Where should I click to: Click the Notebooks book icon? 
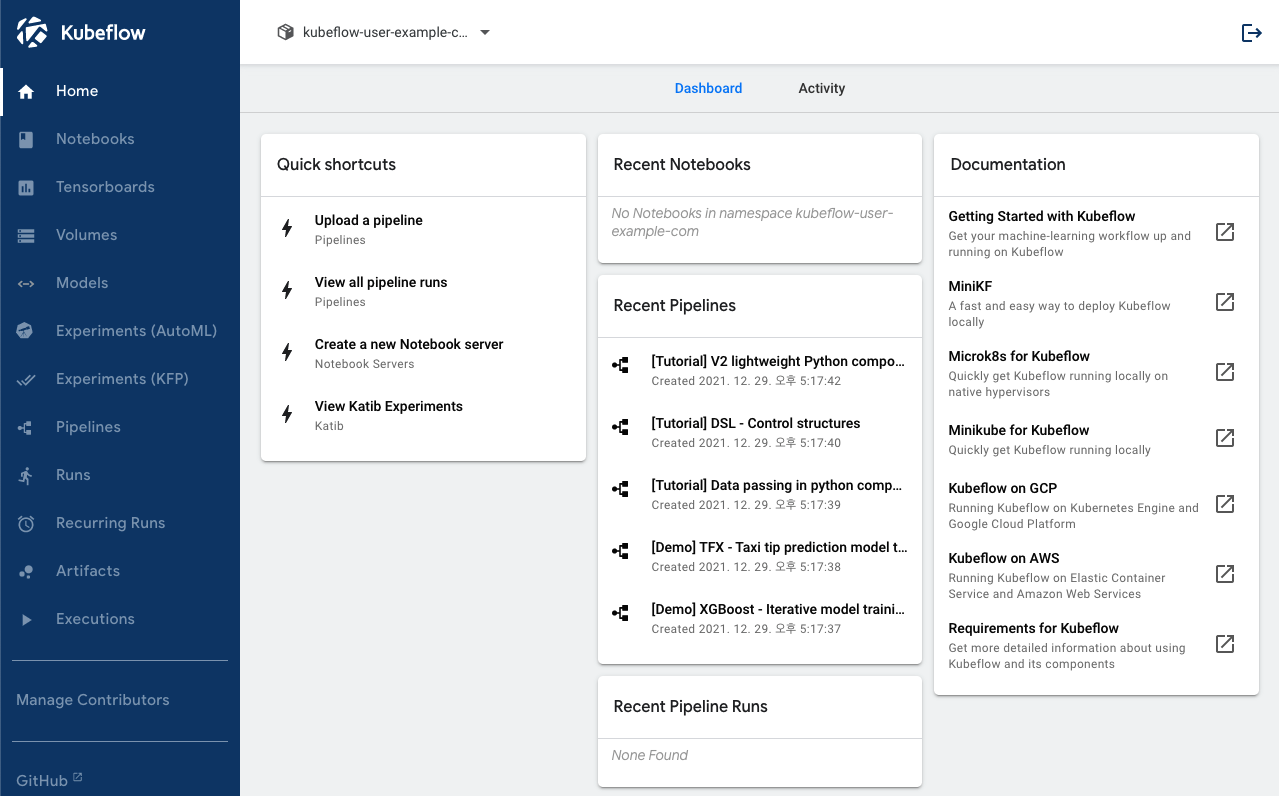(26, 139)
